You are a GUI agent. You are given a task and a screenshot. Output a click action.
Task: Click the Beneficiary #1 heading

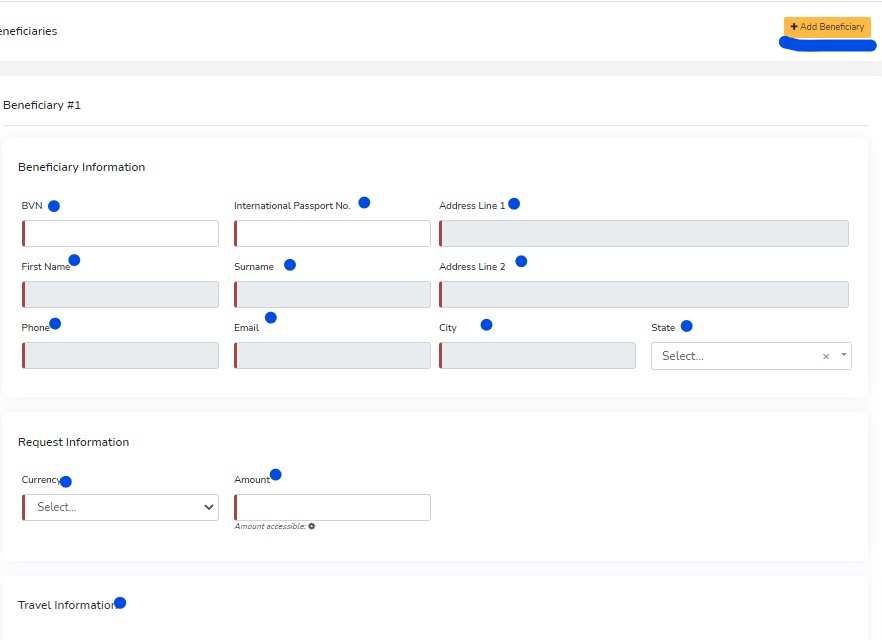pyautogui.click(x=42, y=105)
